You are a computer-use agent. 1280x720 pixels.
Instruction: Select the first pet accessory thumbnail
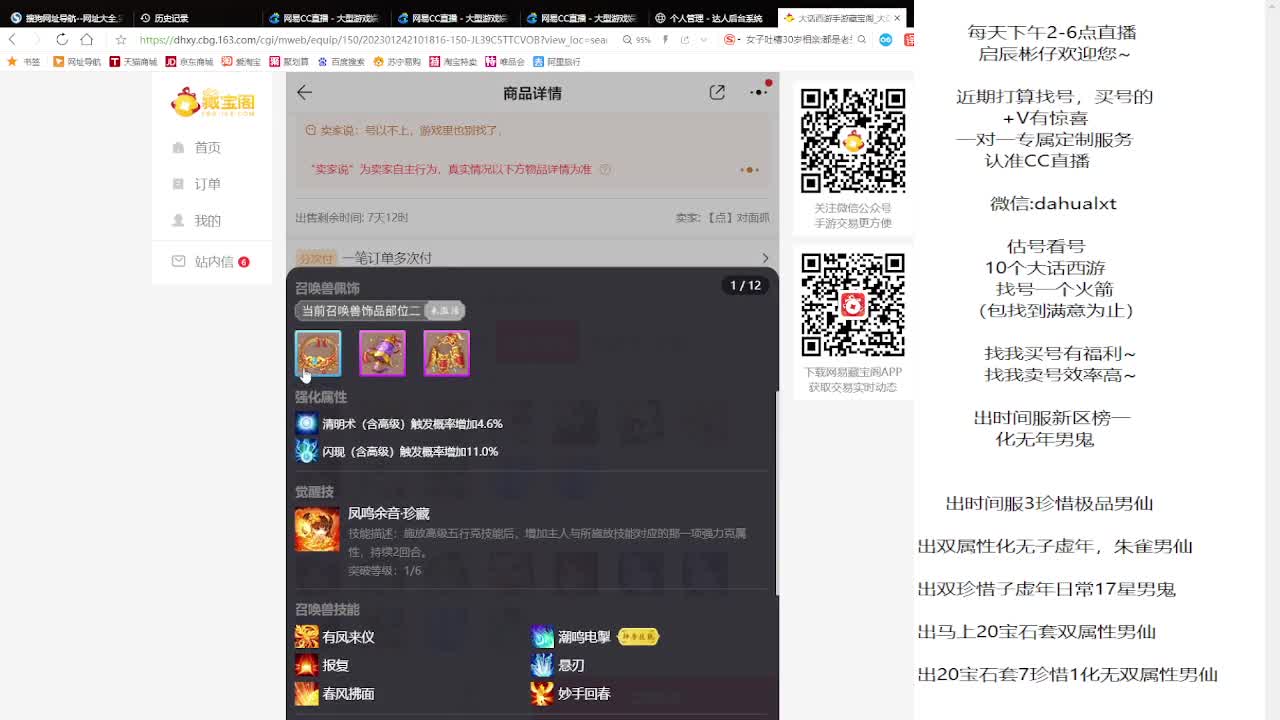[318, 353]
